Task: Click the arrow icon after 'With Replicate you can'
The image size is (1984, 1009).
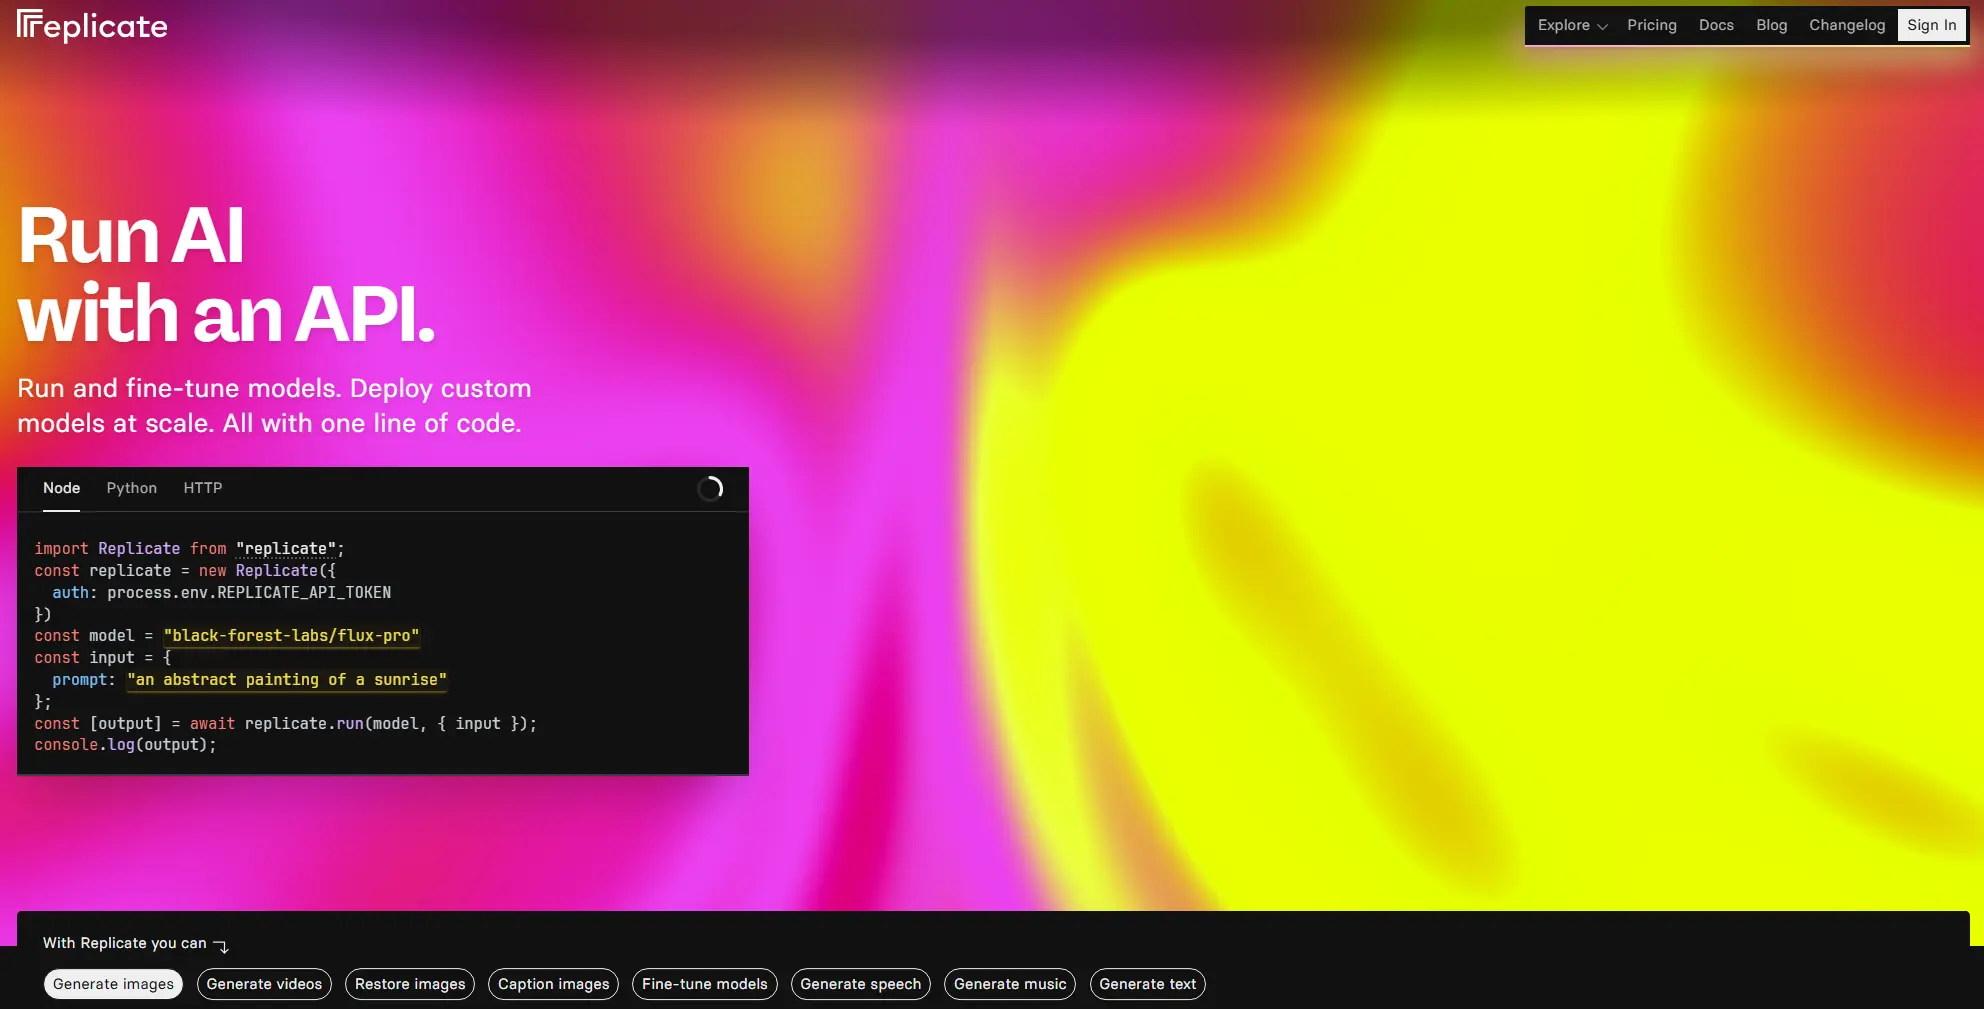Action: 221,946
